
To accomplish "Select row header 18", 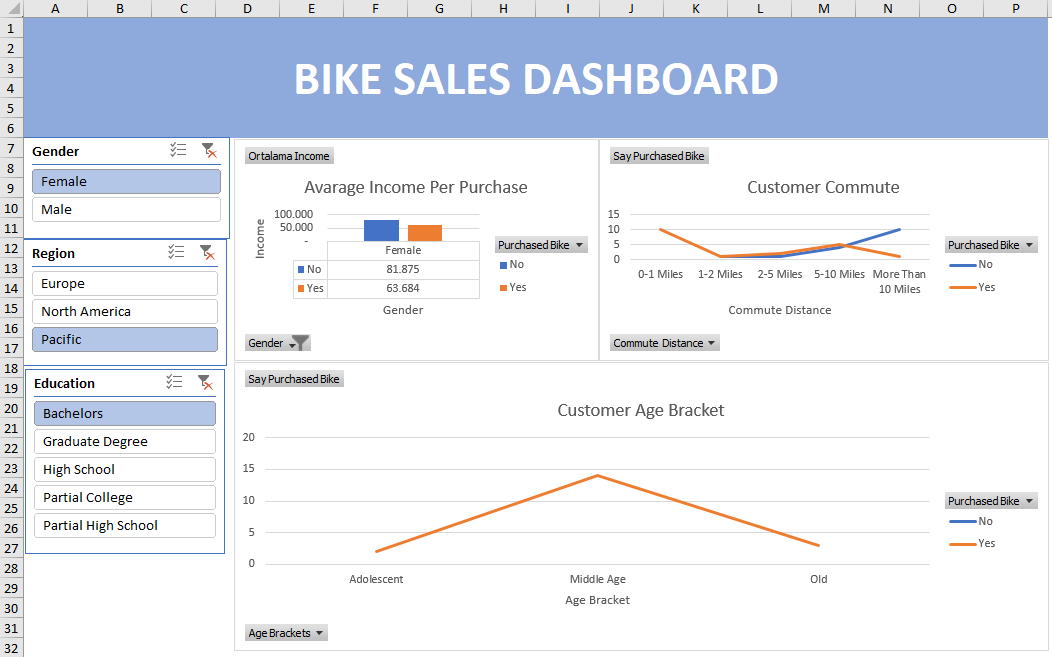I will 11,368.
